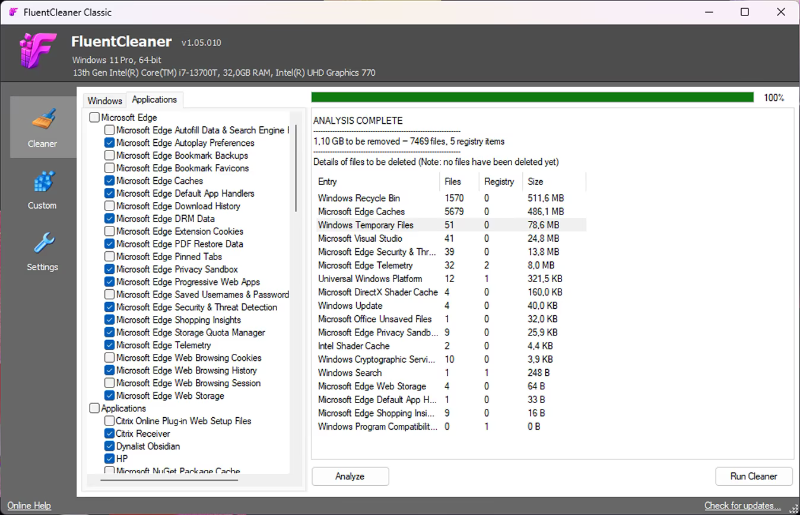Check Microsoft Edge Web Browsing Cookies
Viewport: 800px width, 515px height.
pyautogui.click(x=109, y=357)
